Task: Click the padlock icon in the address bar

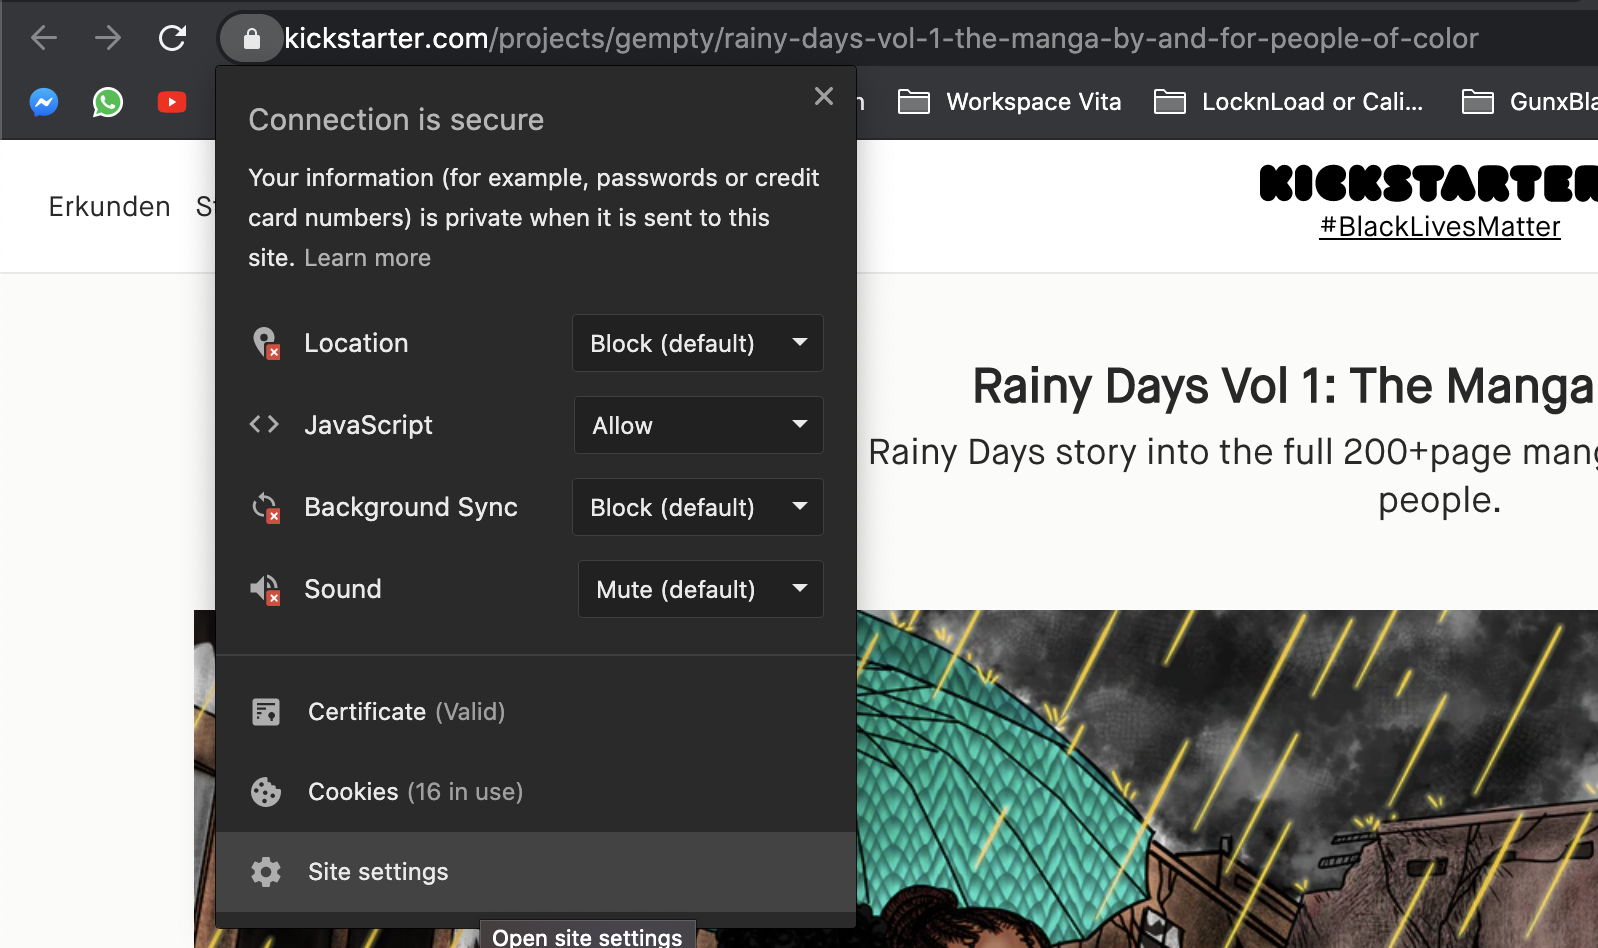Action: pos(252,39)
